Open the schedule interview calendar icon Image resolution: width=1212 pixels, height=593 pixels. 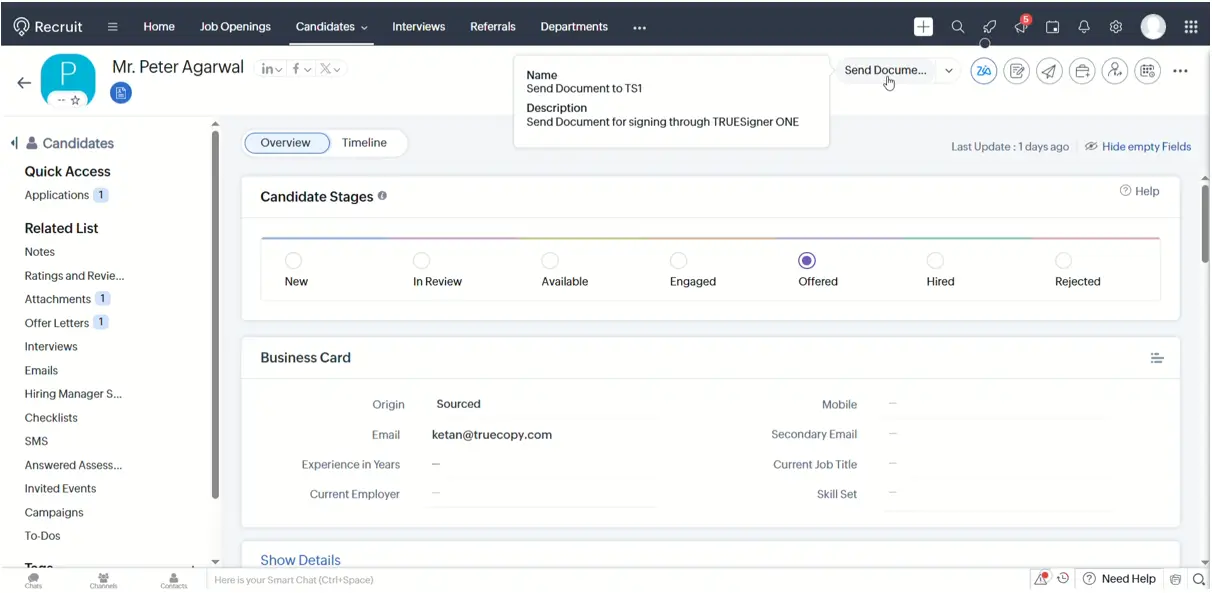1147,71
